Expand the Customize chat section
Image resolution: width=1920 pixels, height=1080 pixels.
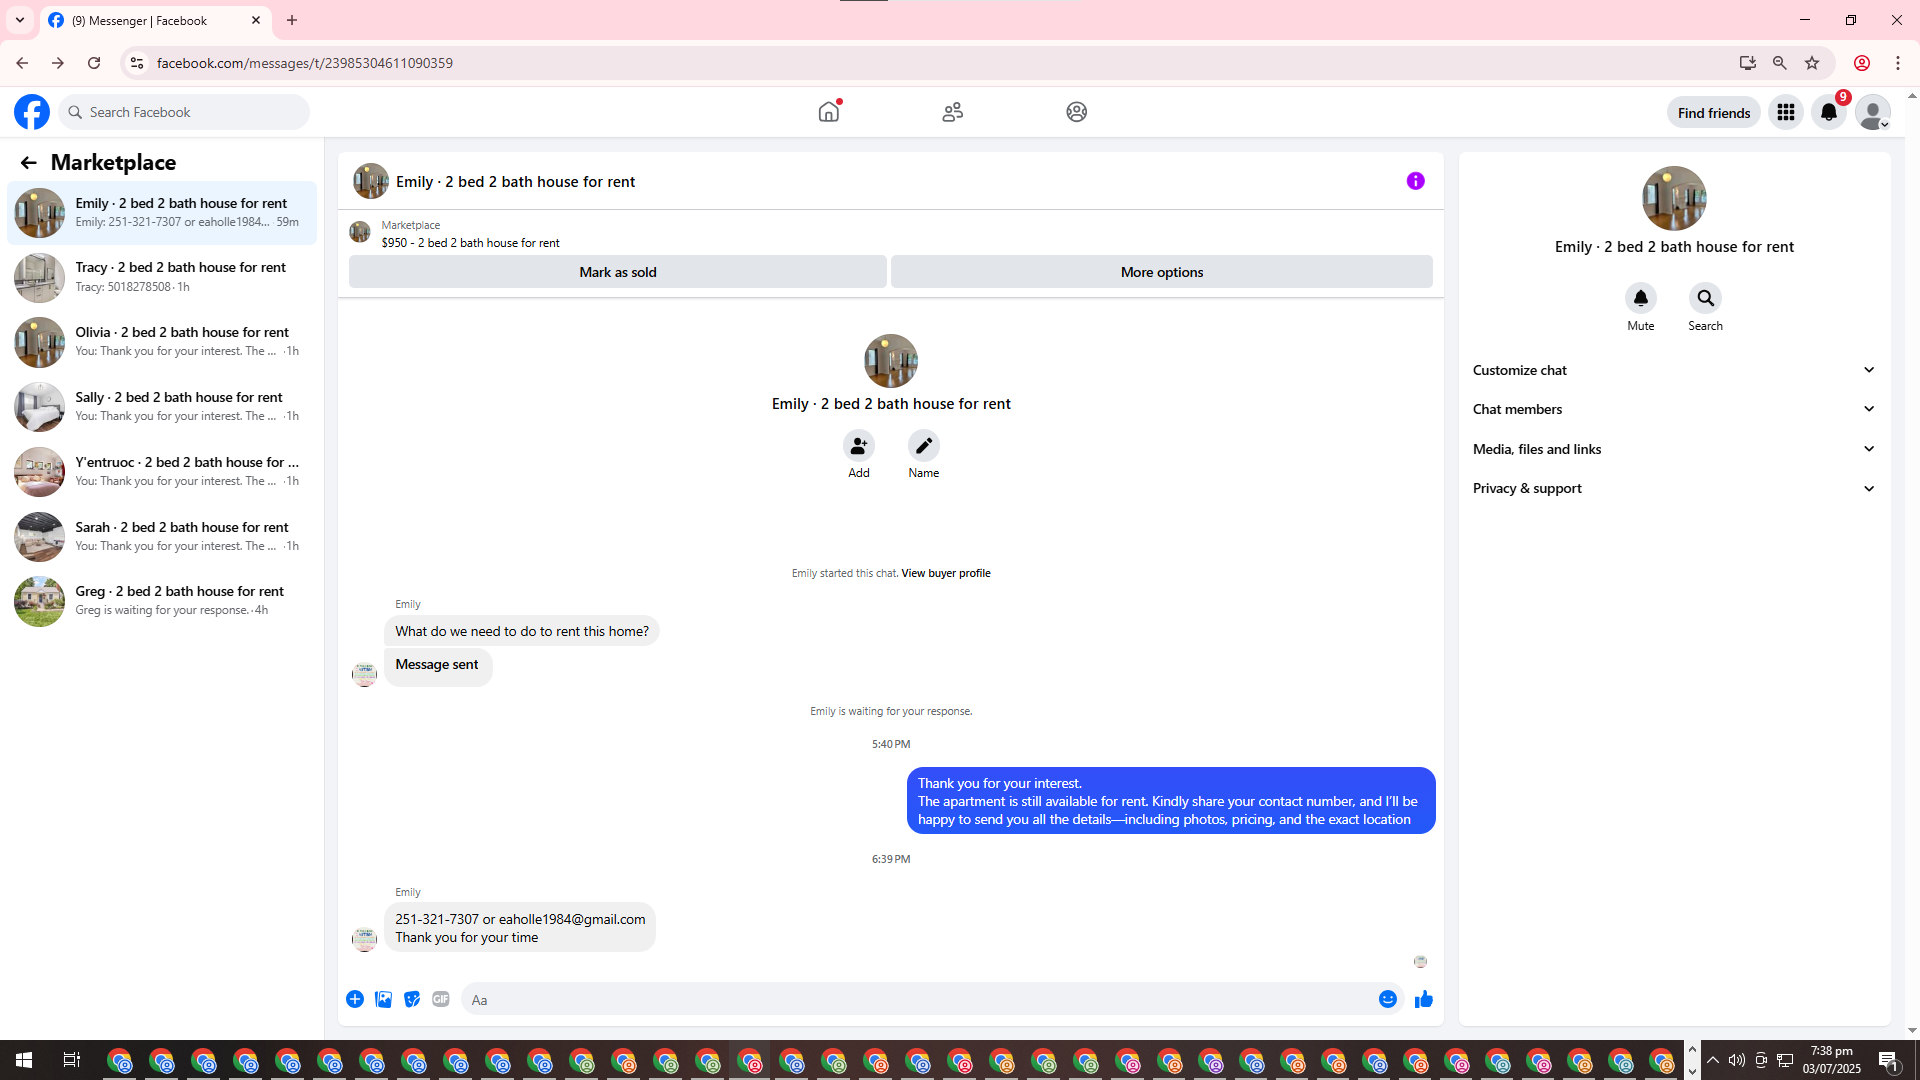1673,370
